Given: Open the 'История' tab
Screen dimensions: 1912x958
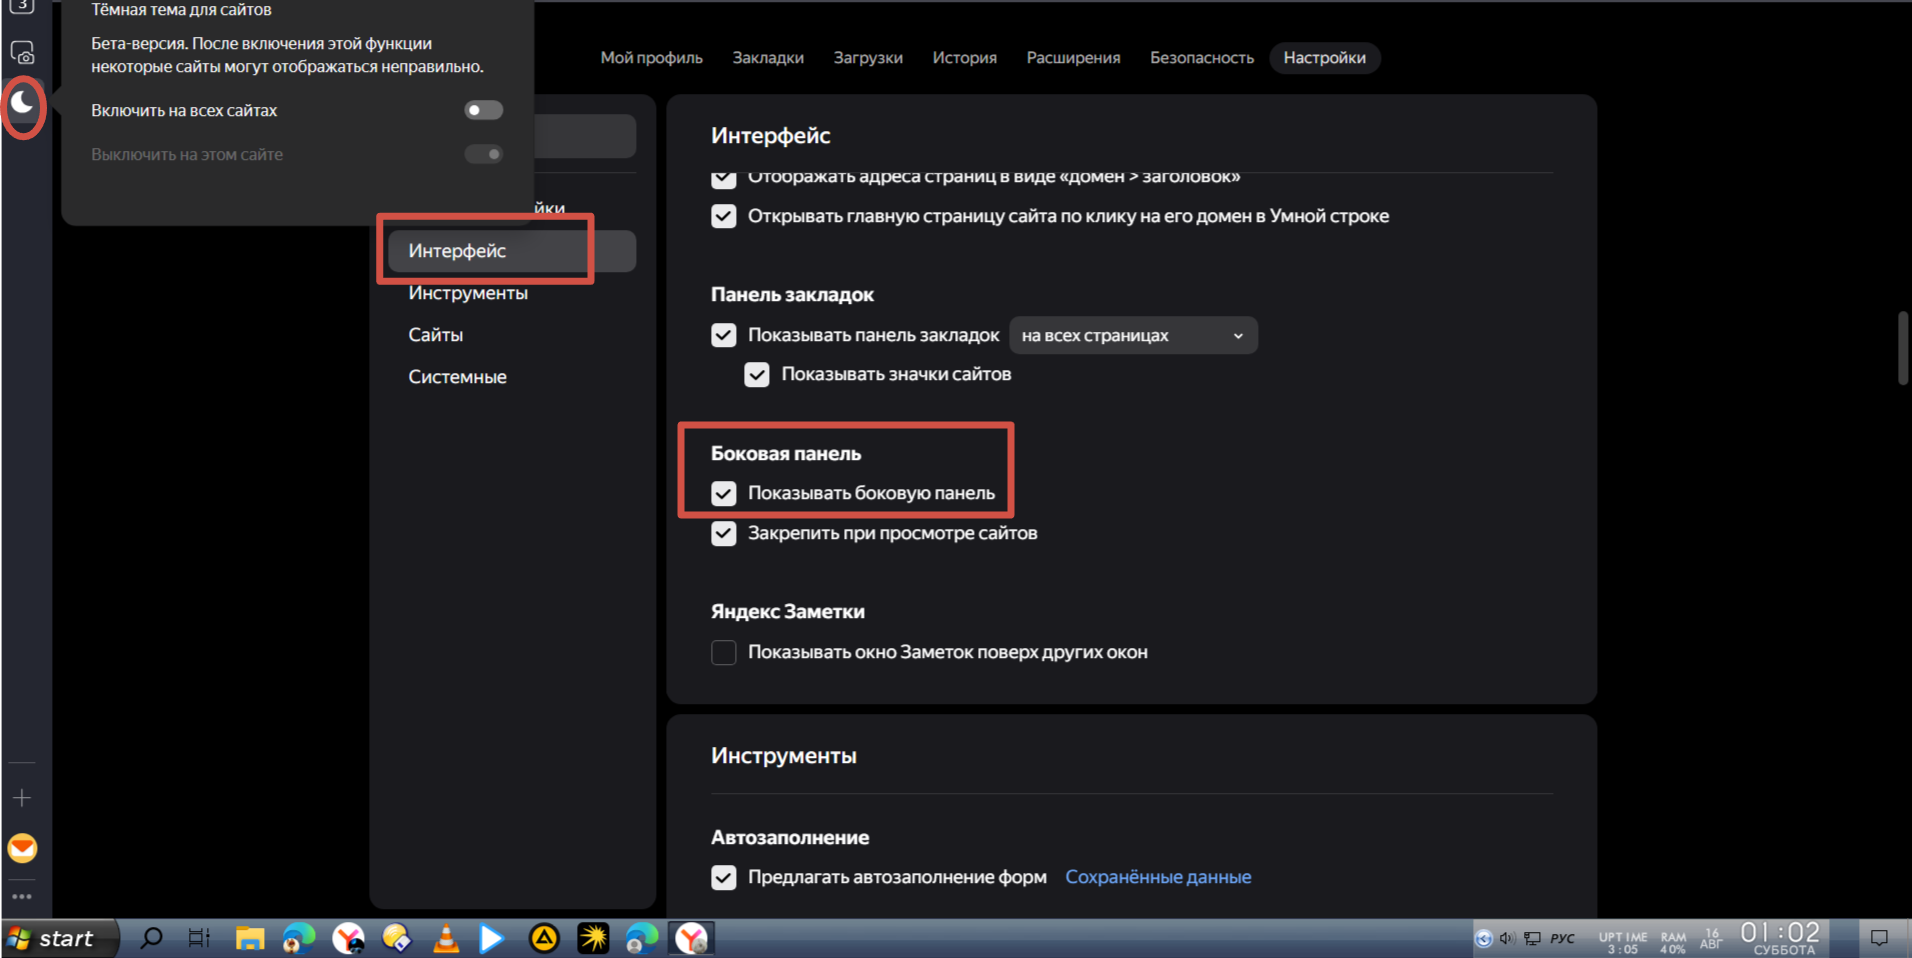Looking at the screenshot, I should click(964, 58).
